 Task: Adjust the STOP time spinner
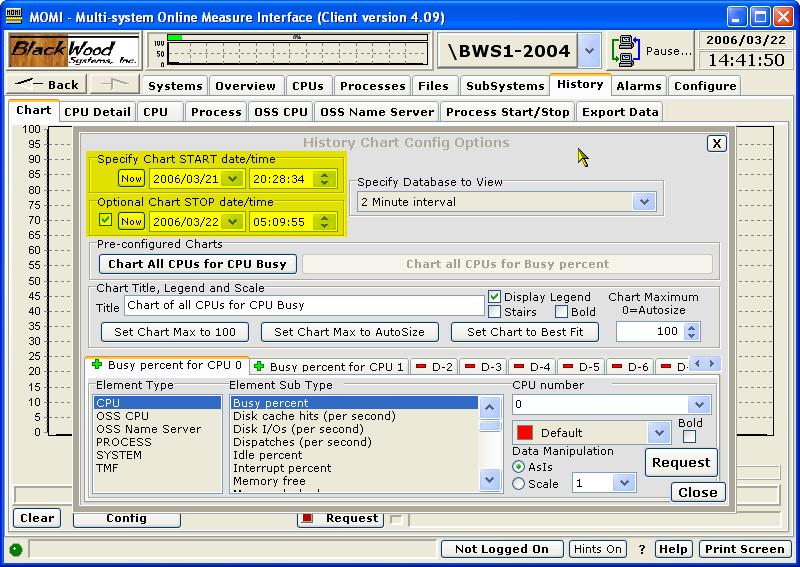tap(324, 221)
